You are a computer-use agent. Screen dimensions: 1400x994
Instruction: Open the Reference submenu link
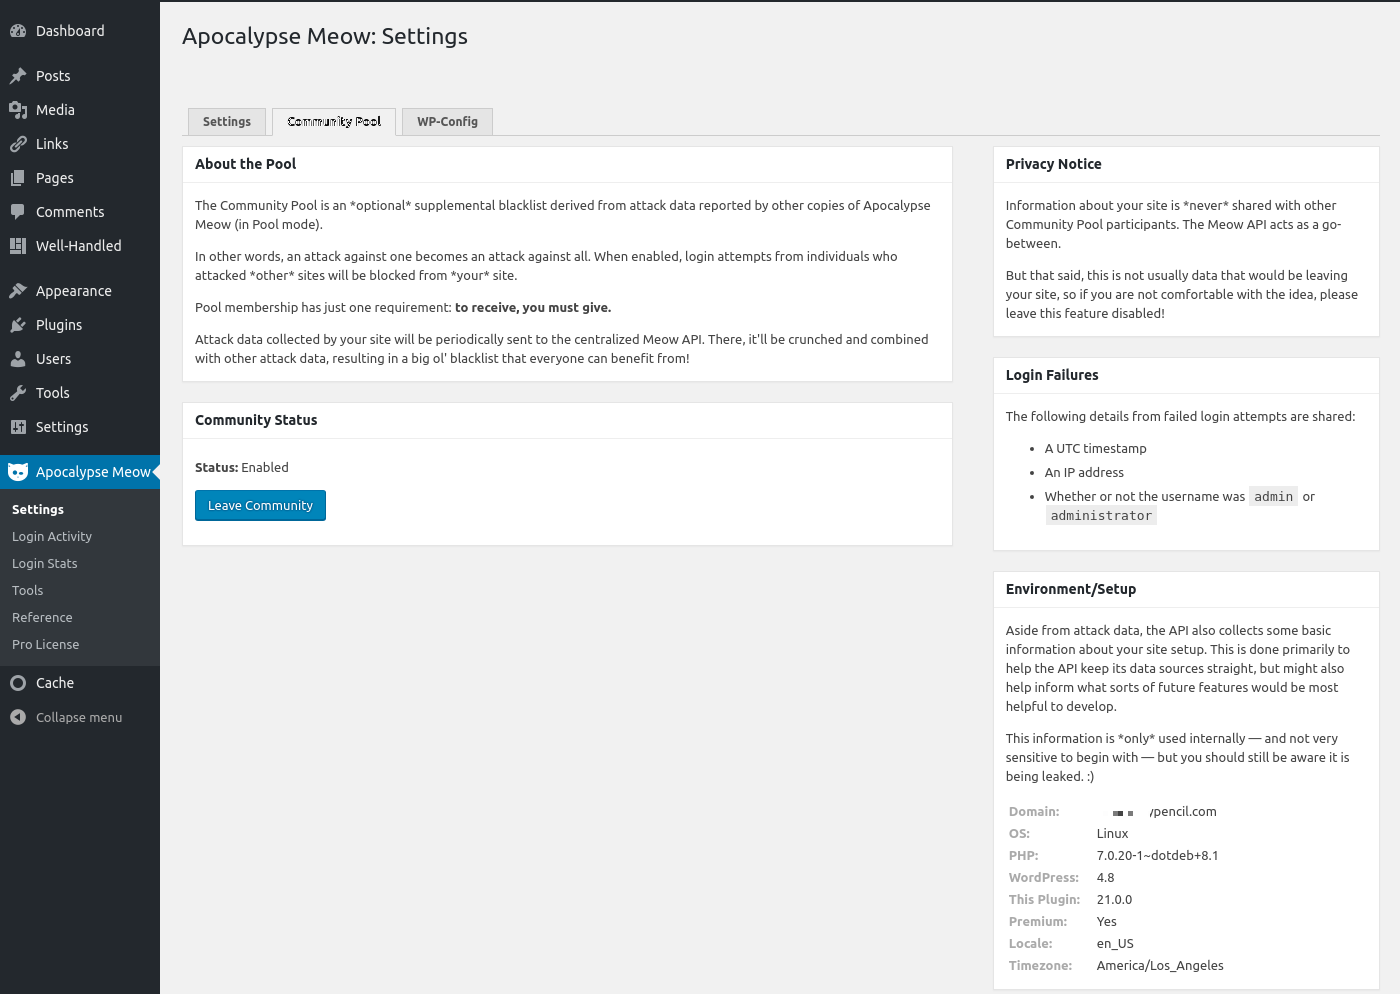pos(42,618)
